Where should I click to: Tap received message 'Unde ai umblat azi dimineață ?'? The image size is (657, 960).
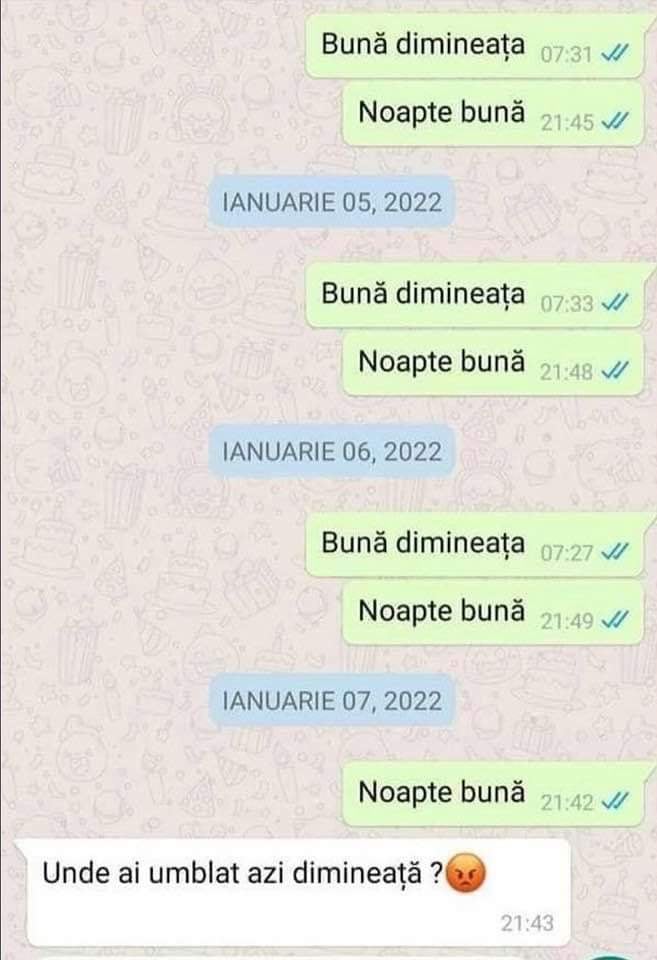pyautogui.click(x=299, y=893)
